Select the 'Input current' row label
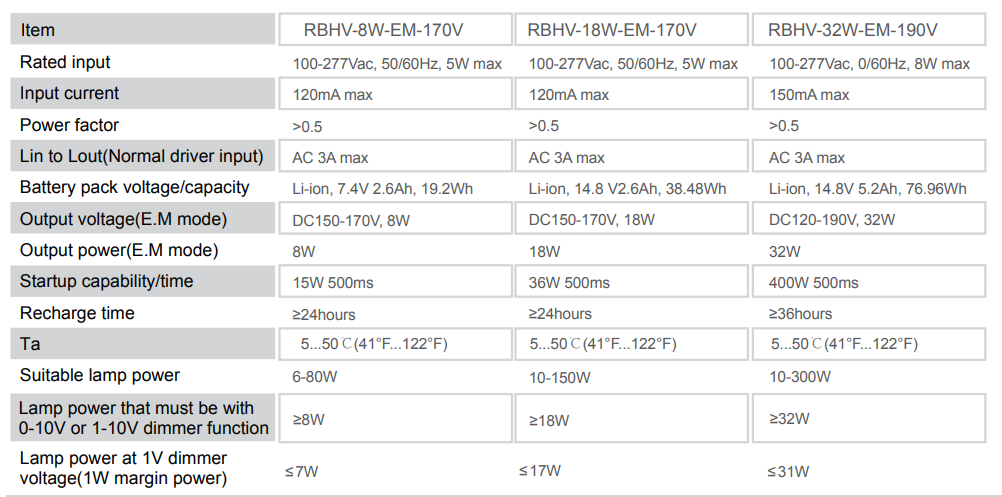Viewport: 1002px width, 497px height. pos(69,93)
